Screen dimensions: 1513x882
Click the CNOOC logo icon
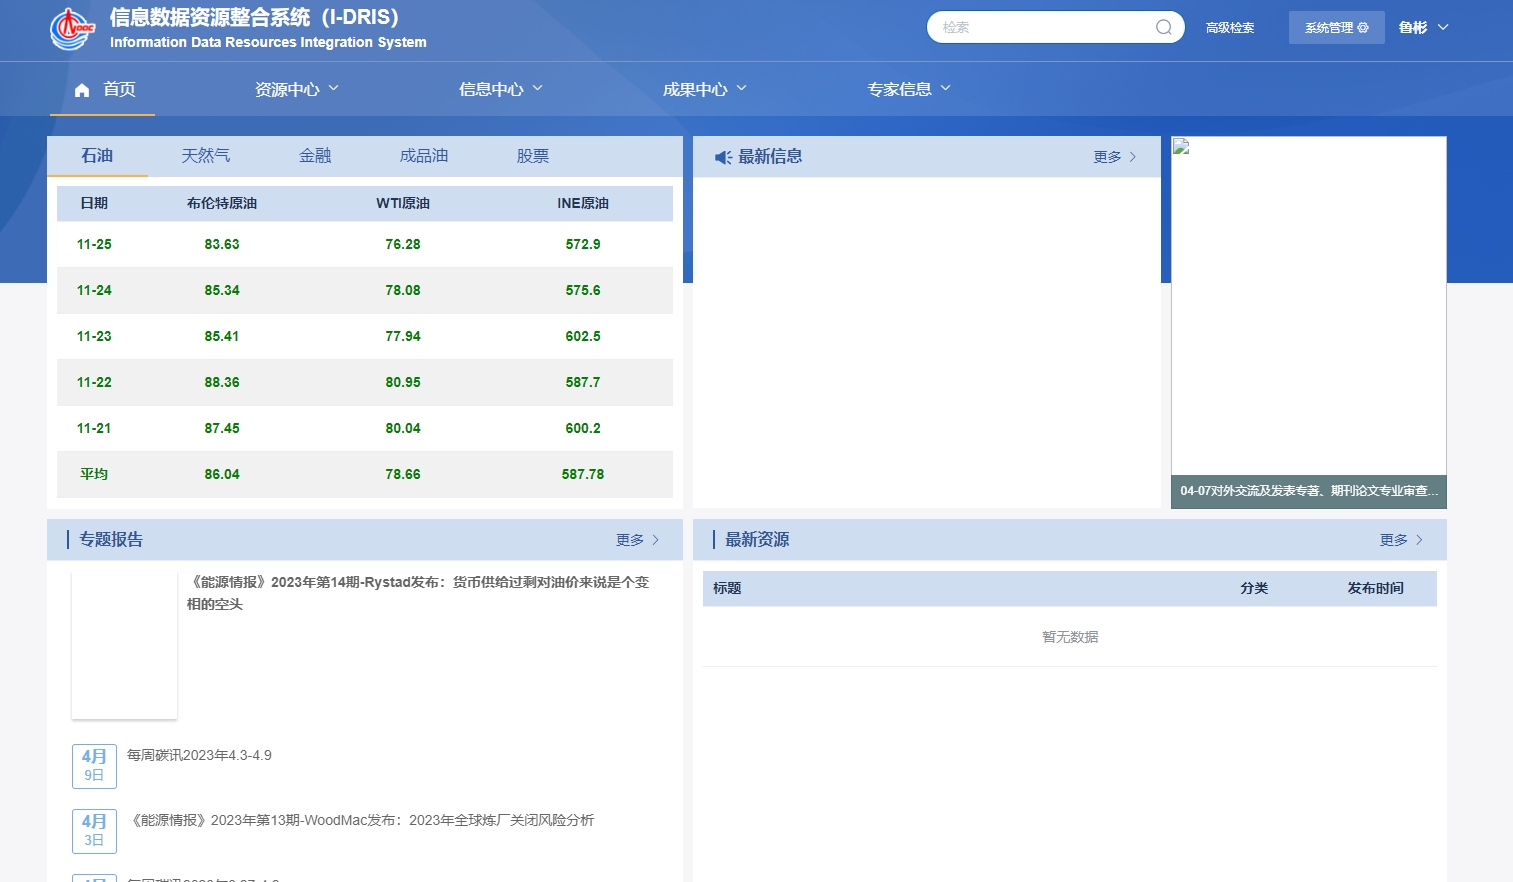pyautogui.click(x=72, y=29)
